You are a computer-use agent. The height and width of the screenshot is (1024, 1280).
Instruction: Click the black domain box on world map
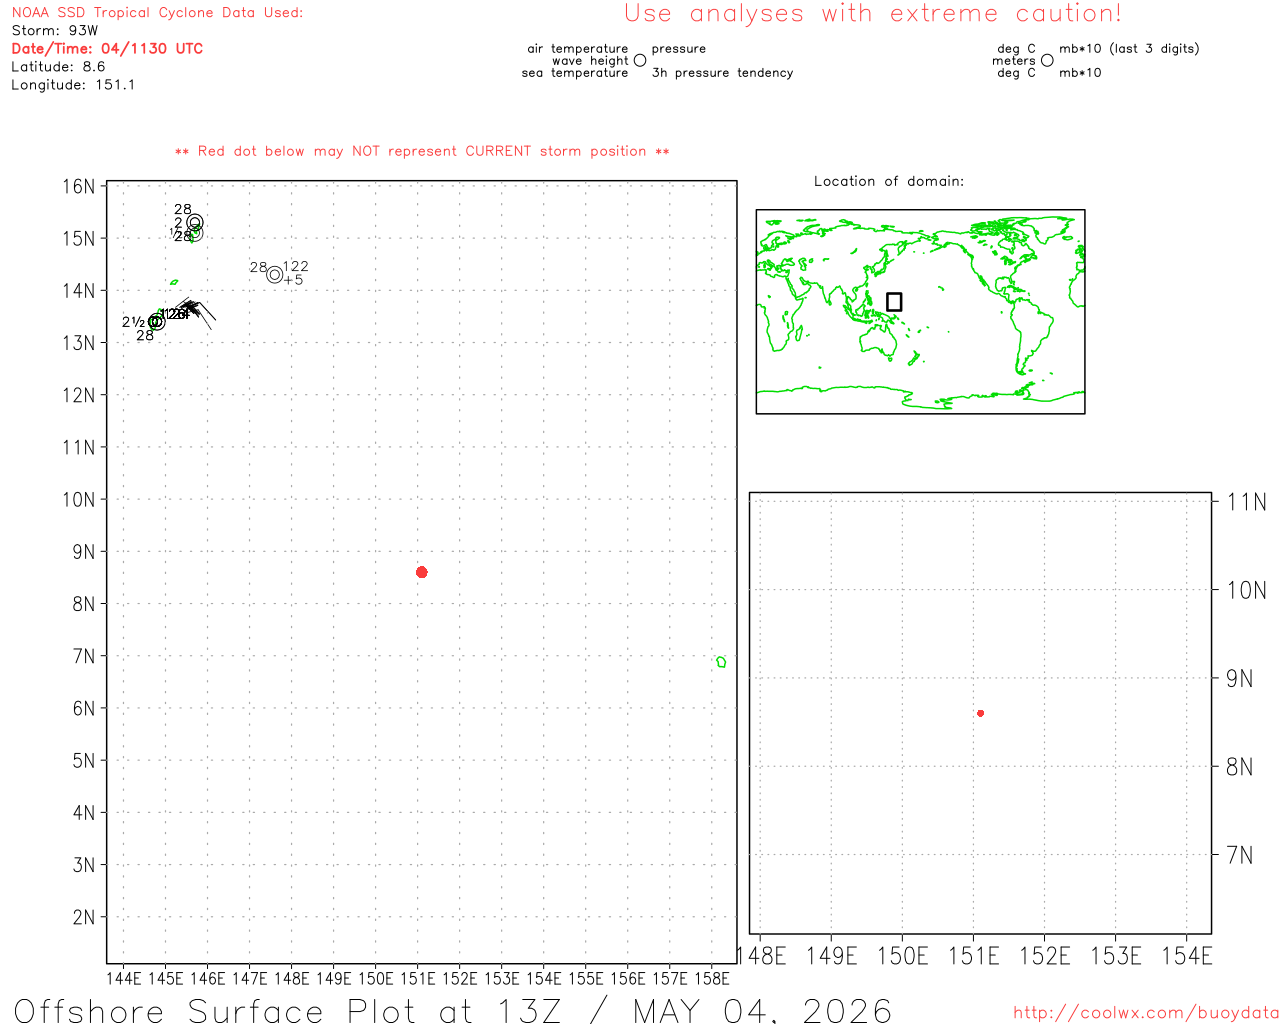pos(894,302)
